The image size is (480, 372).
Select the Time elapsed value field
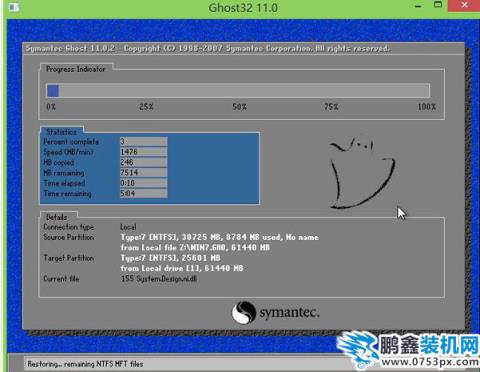pos(143,183)
